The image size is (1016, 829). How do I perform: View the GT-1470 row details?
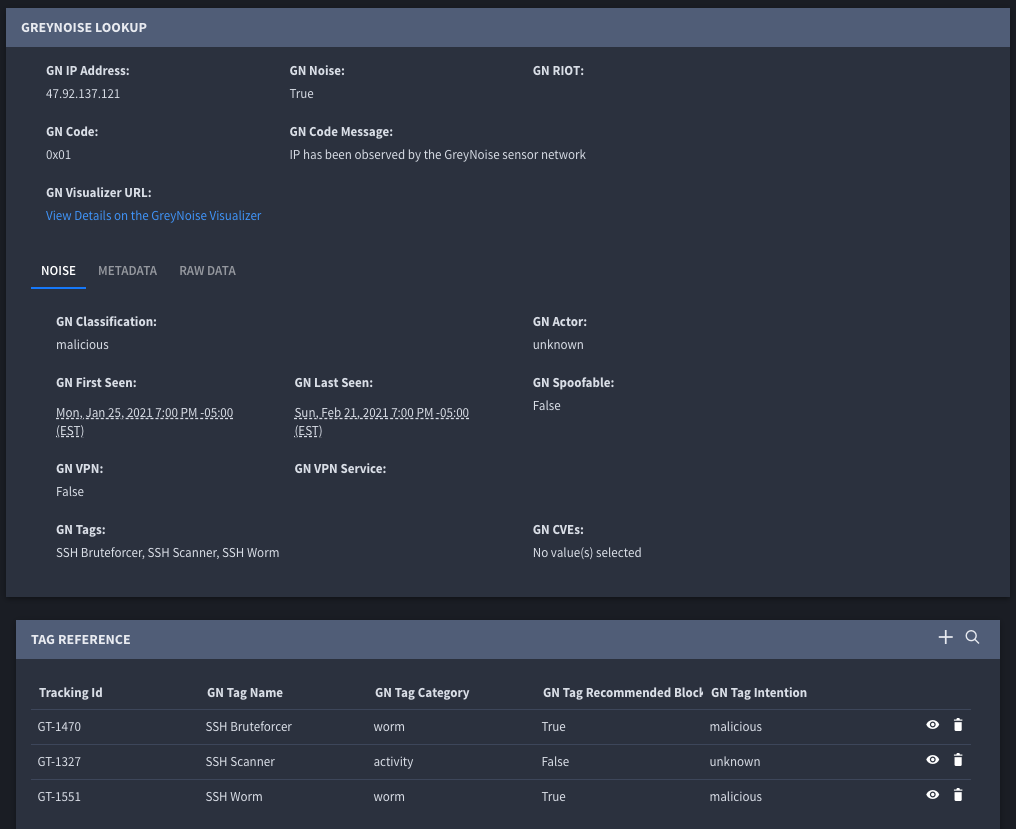coord(932,725)
